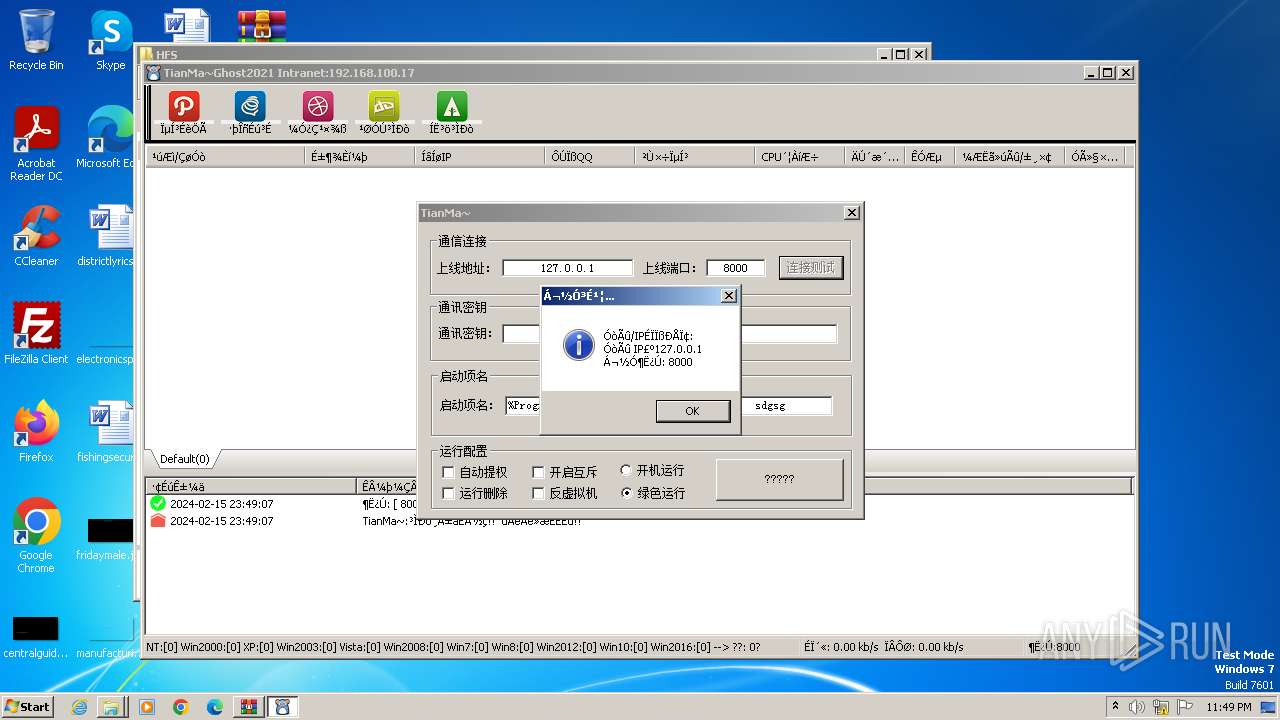Open FileZilla Client desktop icon

point(36,333)
